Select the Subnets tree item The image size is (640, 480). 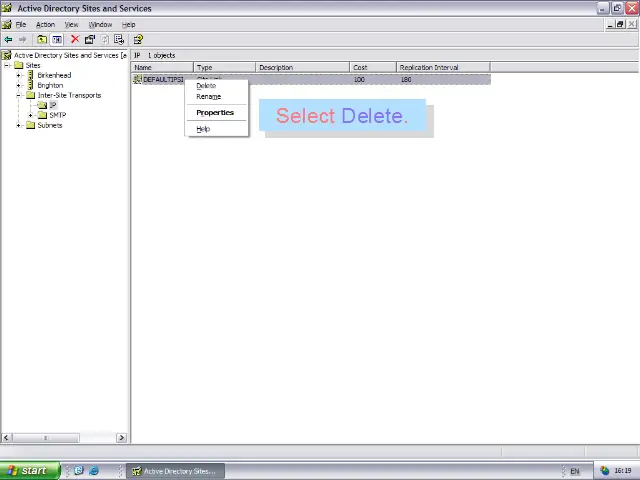click(x=50, y=125)
